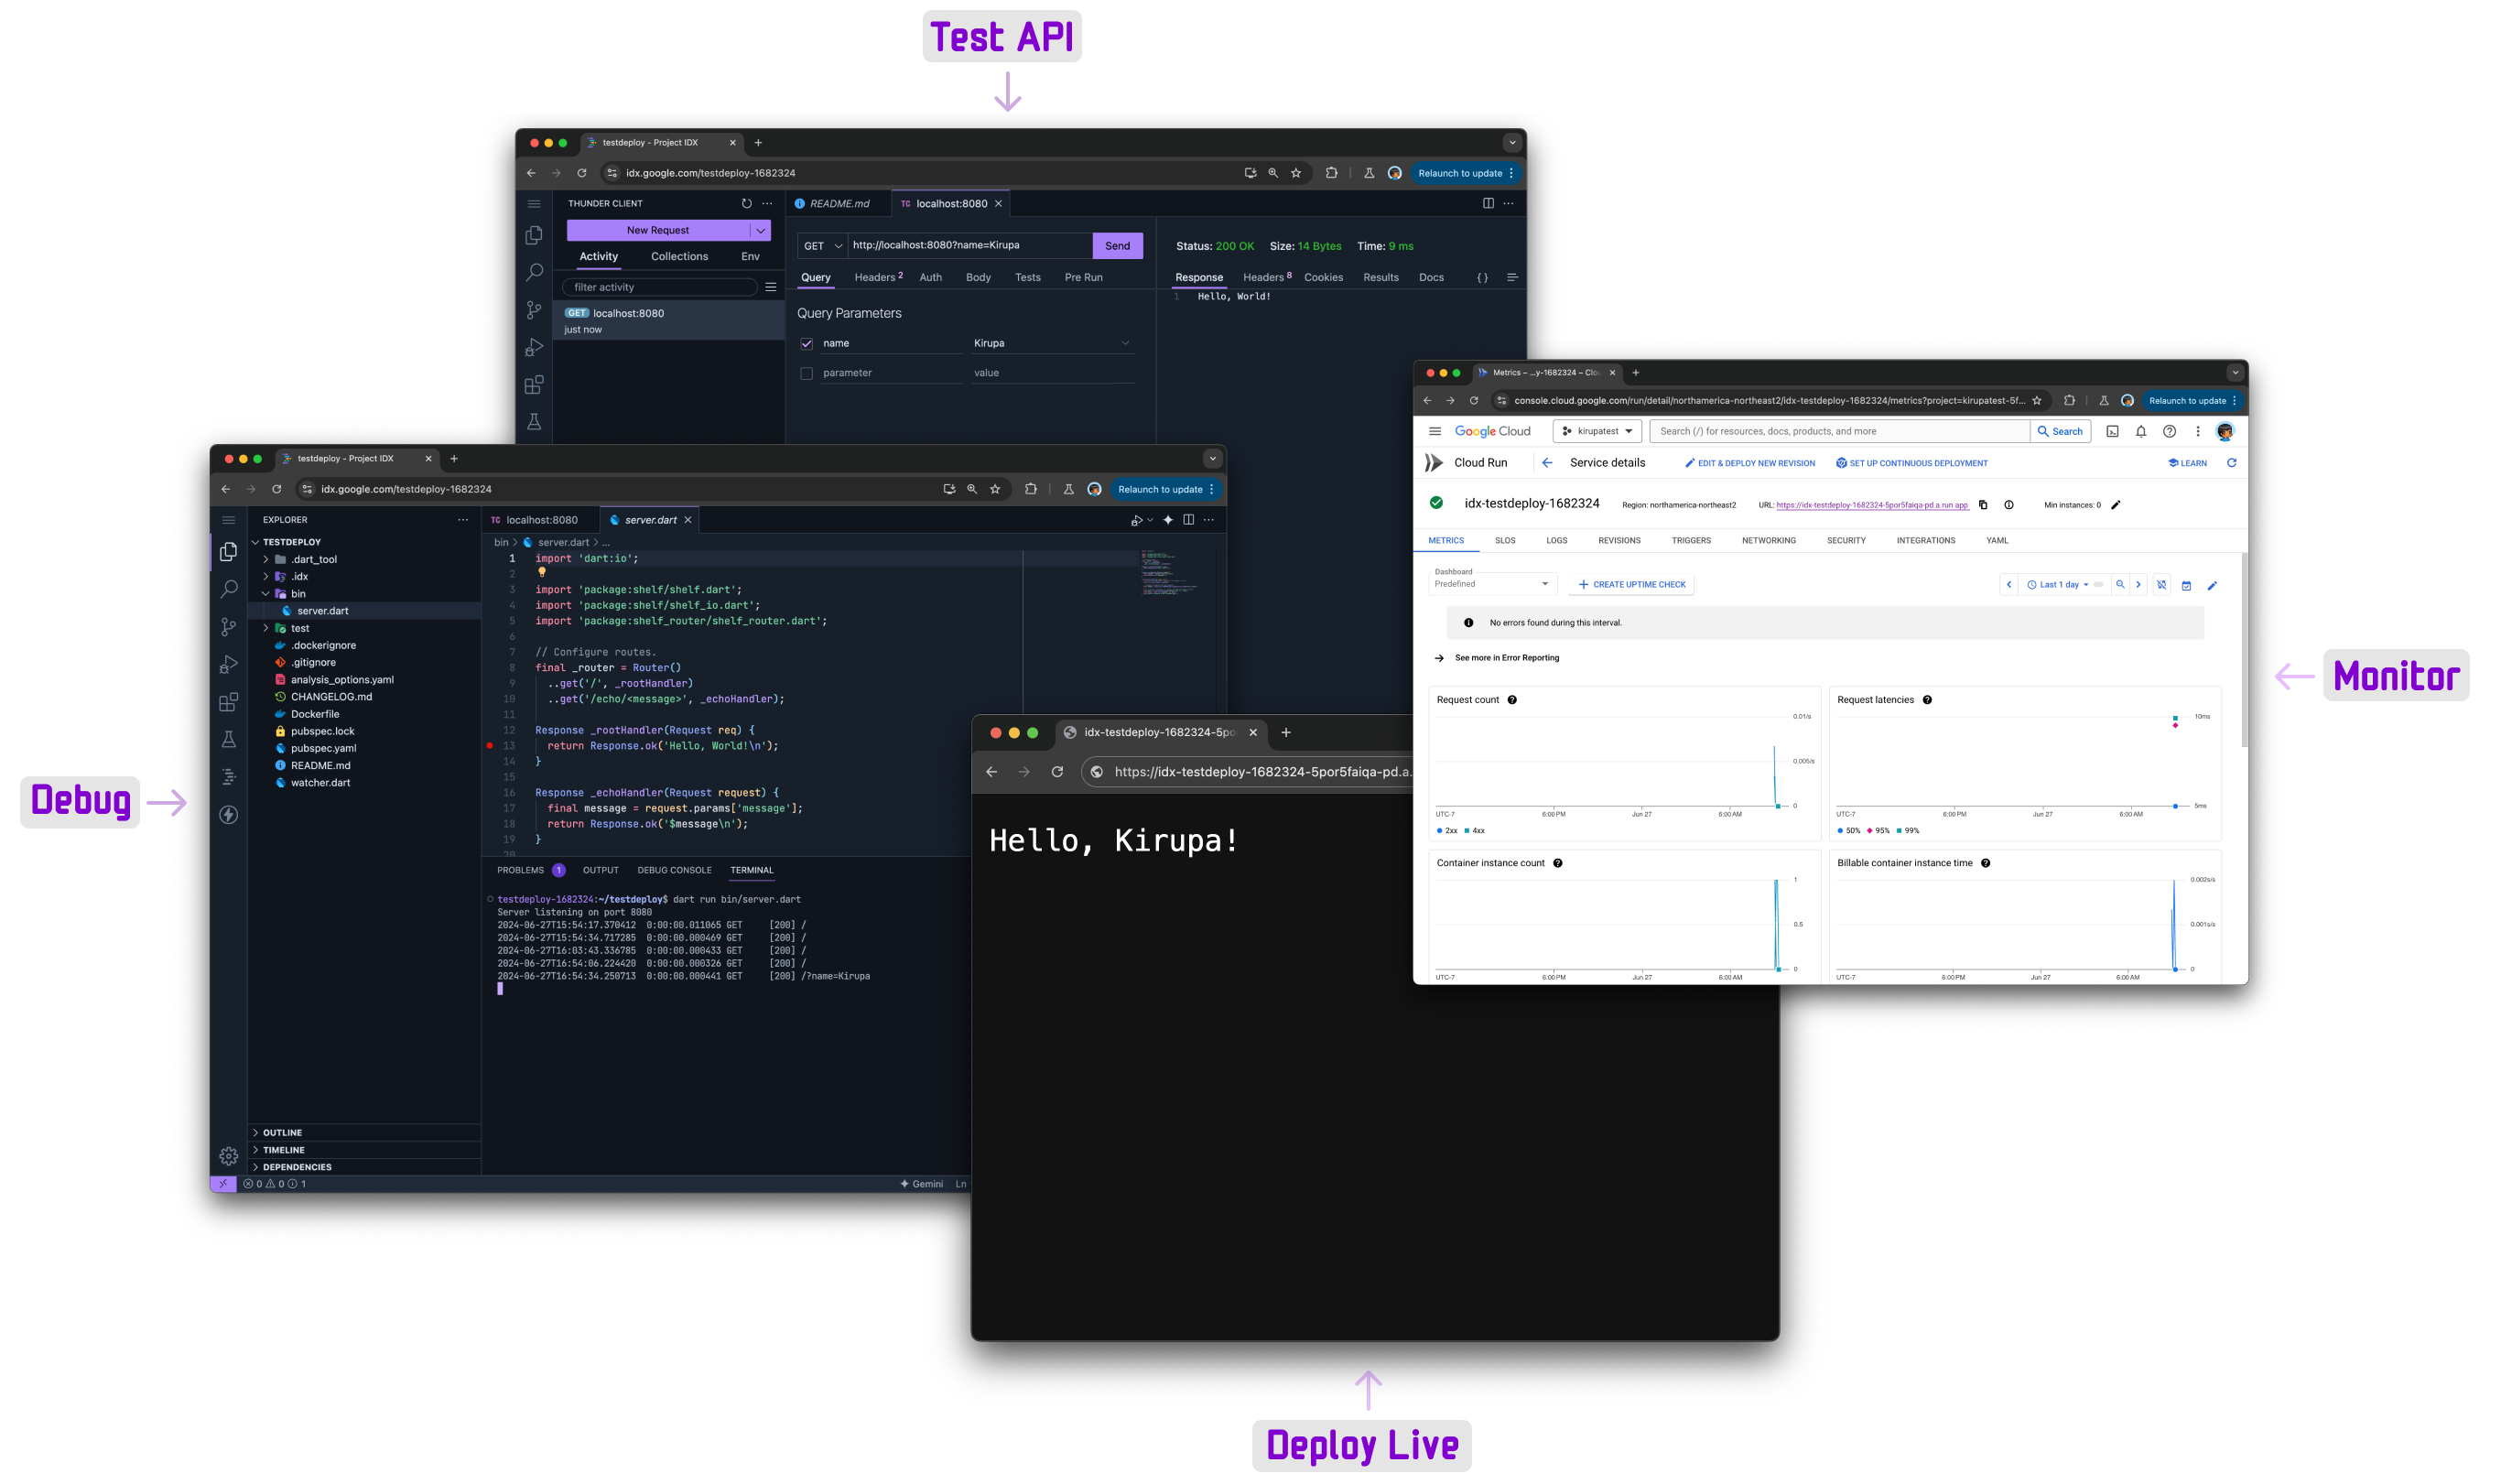The image size is (2501, 1484).
Task: Open Google Cloud hamburger navigation menu
Action: coord(1434,431)
